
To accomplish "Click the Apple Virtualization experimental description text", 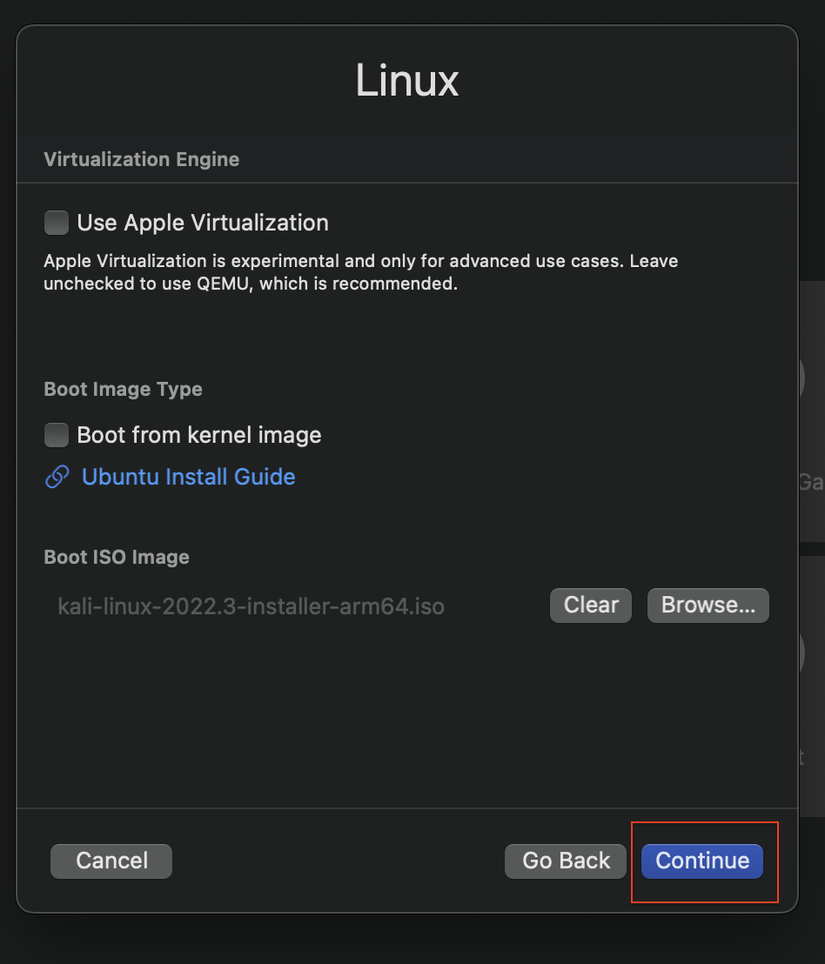I will point(360,272).
